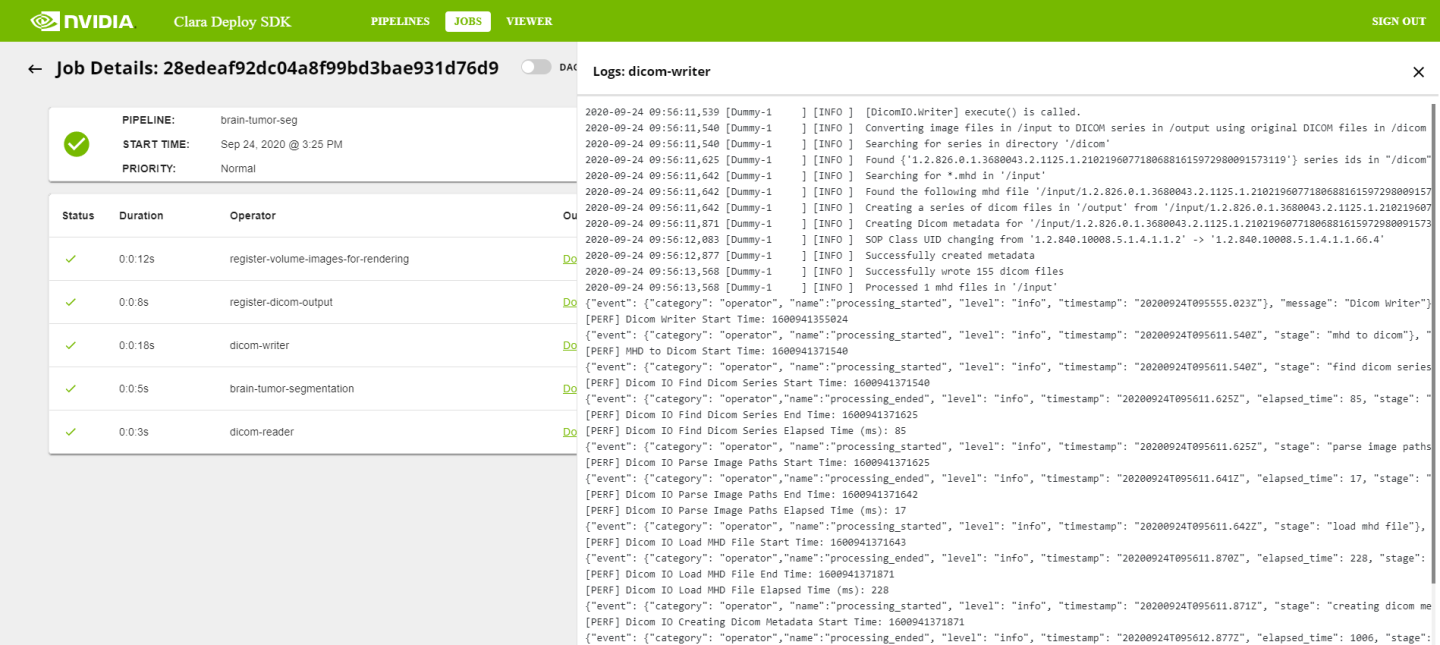Click the large green job success icon
1440x645 pixels.
(x=77, y=144)
